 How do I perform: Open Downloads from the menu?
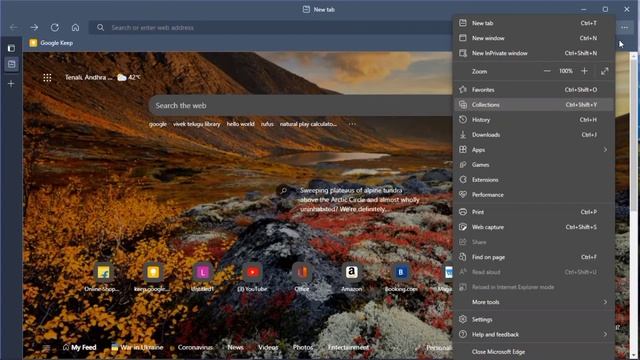[x=533, y=135]
